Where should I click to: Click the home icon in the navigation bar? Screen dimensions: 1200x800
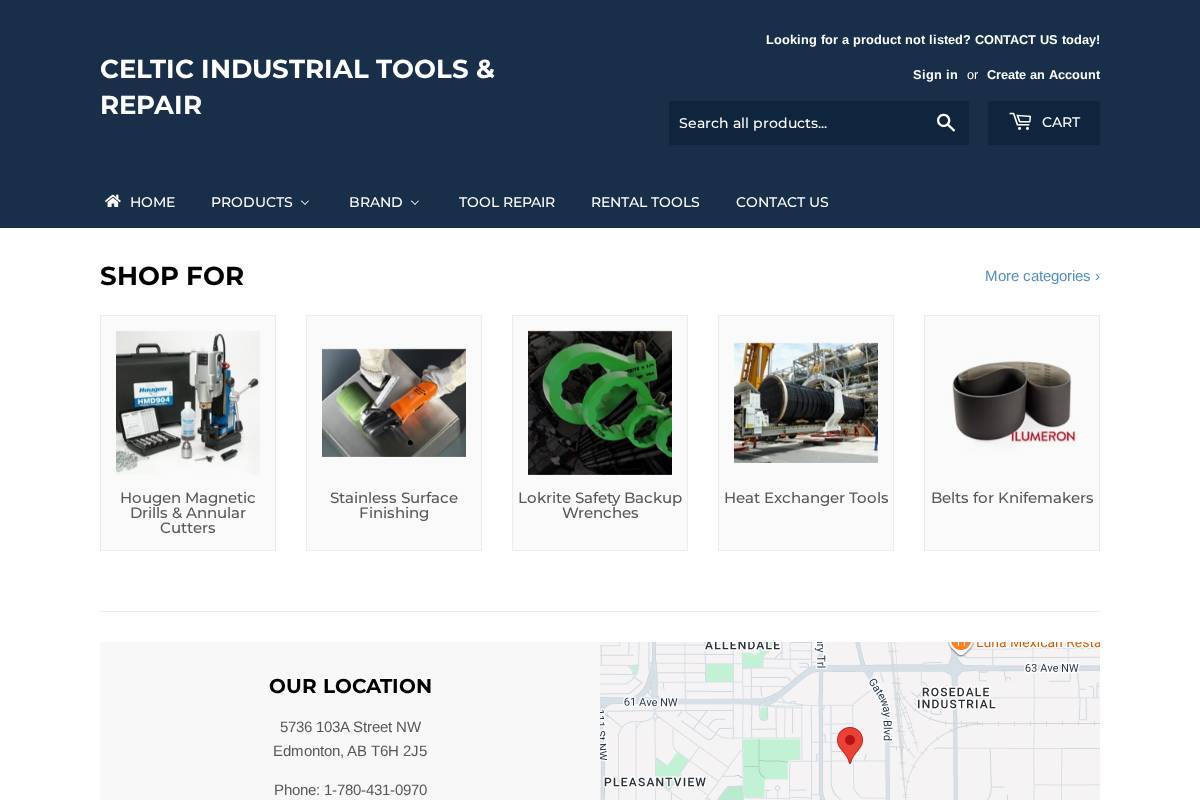pyautogui.click(x=113, y=201)
